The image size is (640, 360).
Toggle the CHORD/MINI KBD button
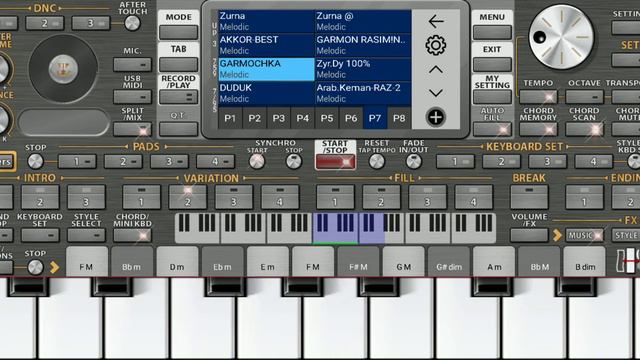tap(132, 235)
